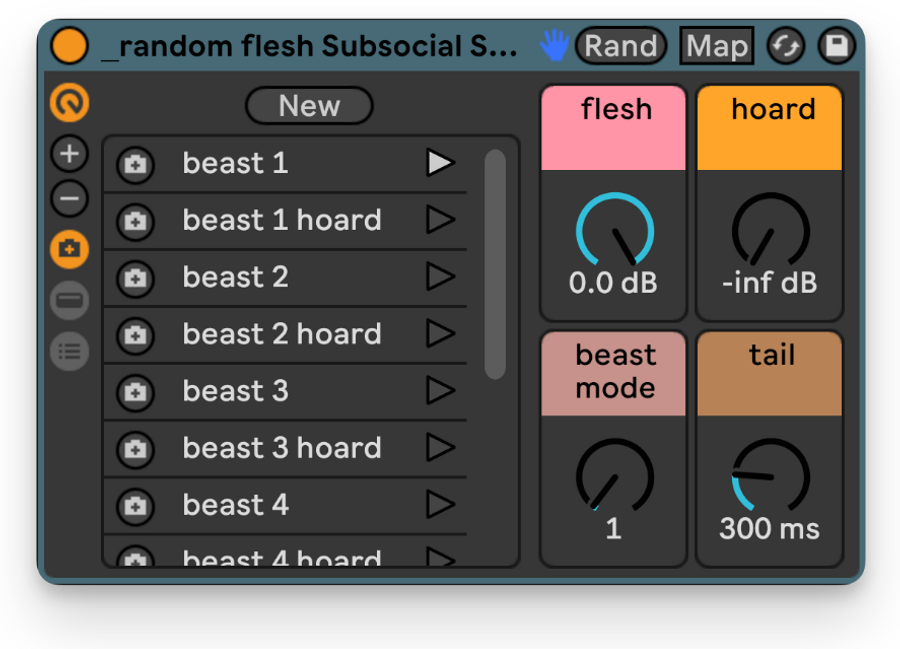This screenshot has height=649, width=900.
Task: Select the 'beast 2' variation name
Action: tap(235, 277)
